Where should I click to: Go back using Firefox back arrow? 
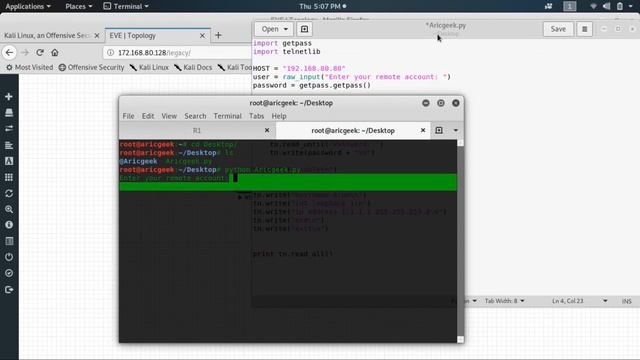(x=9, y=52)
